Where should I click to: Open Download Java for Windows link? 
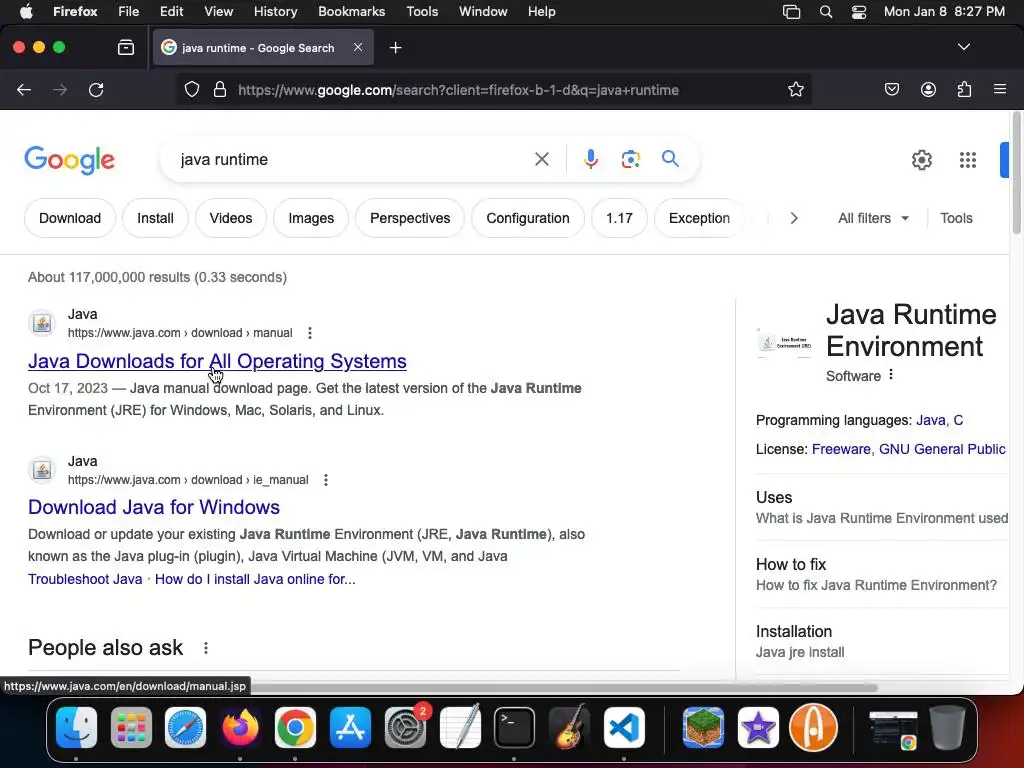pyautogui.click(x=153, y=507)
